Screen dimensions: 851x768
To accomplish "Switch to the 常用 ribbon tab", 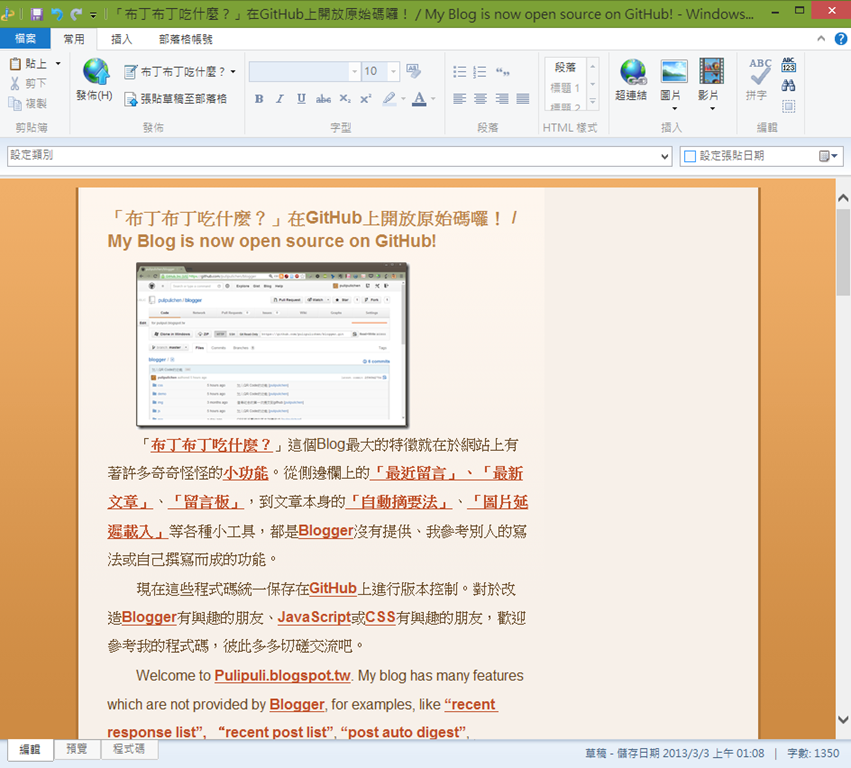I will pyautogui.click(x=74, y=39).
